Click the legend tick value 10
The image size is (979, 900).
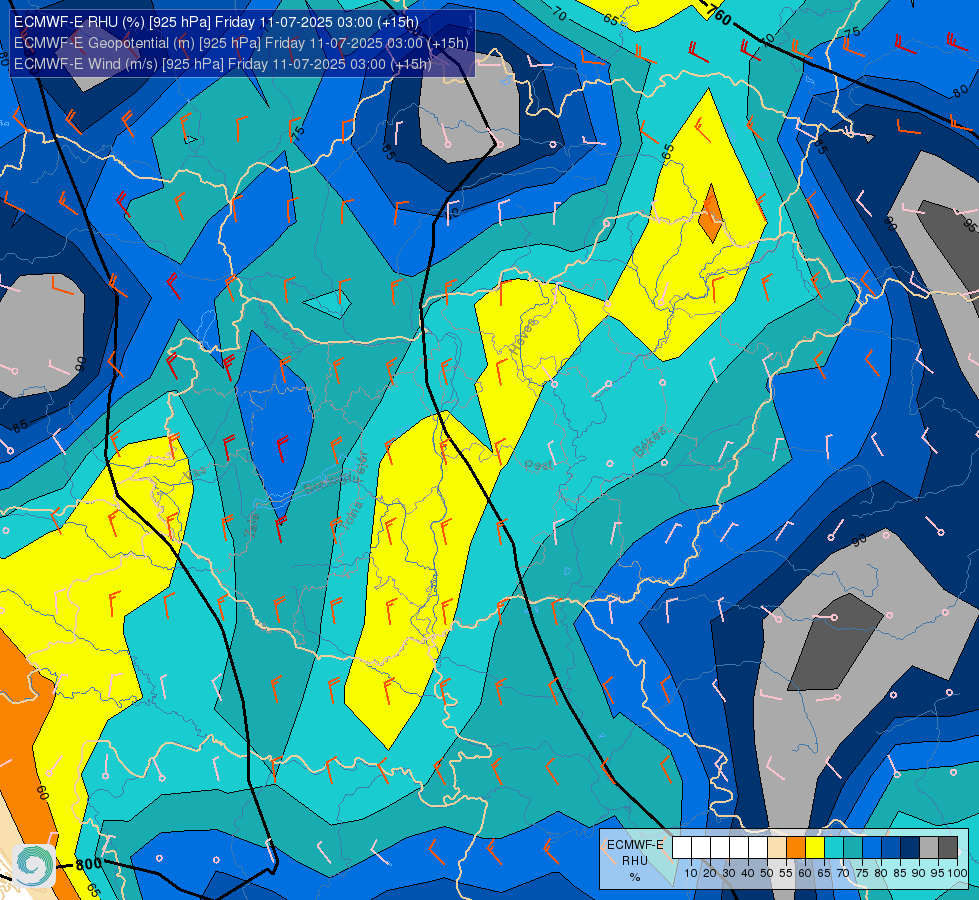click(x=691, y=873)
